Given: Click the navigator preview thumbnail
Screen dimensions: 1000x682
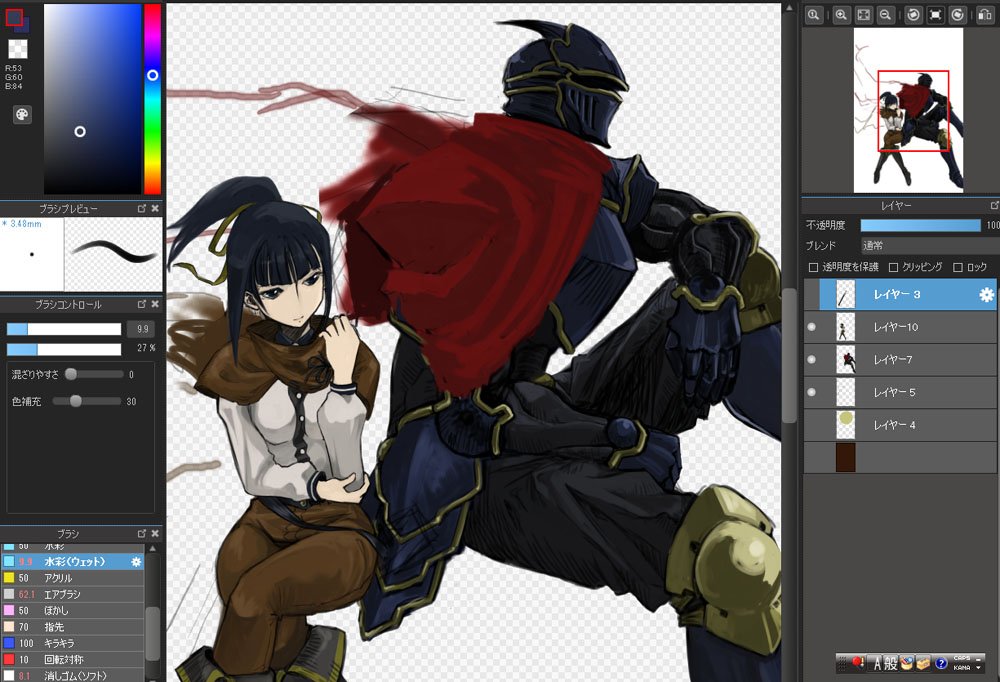Looking at the screenshot, I should 908,110.
